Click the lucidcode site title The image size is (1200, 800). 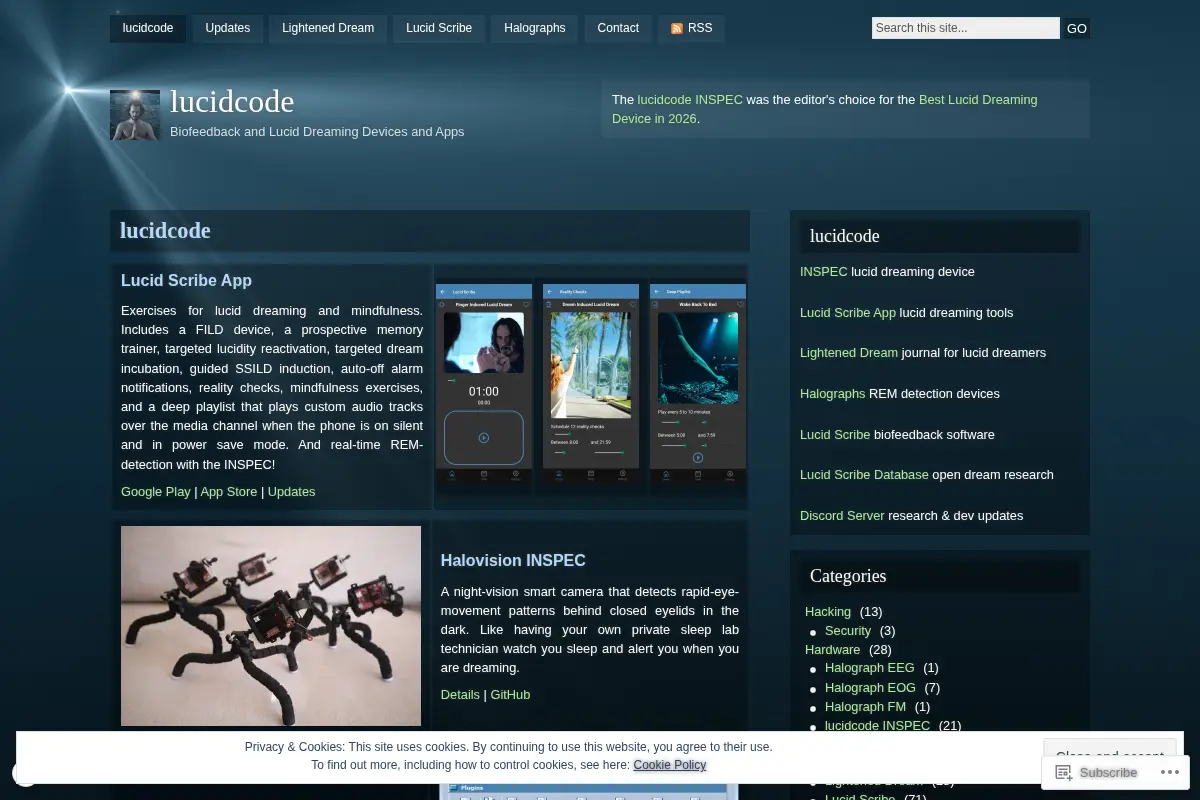[x=232, y=102]
